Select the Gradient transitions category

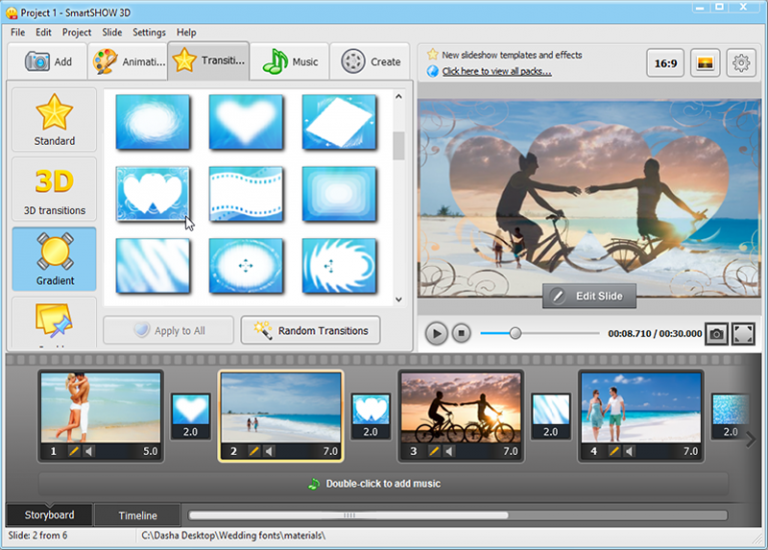click(54, 259)
